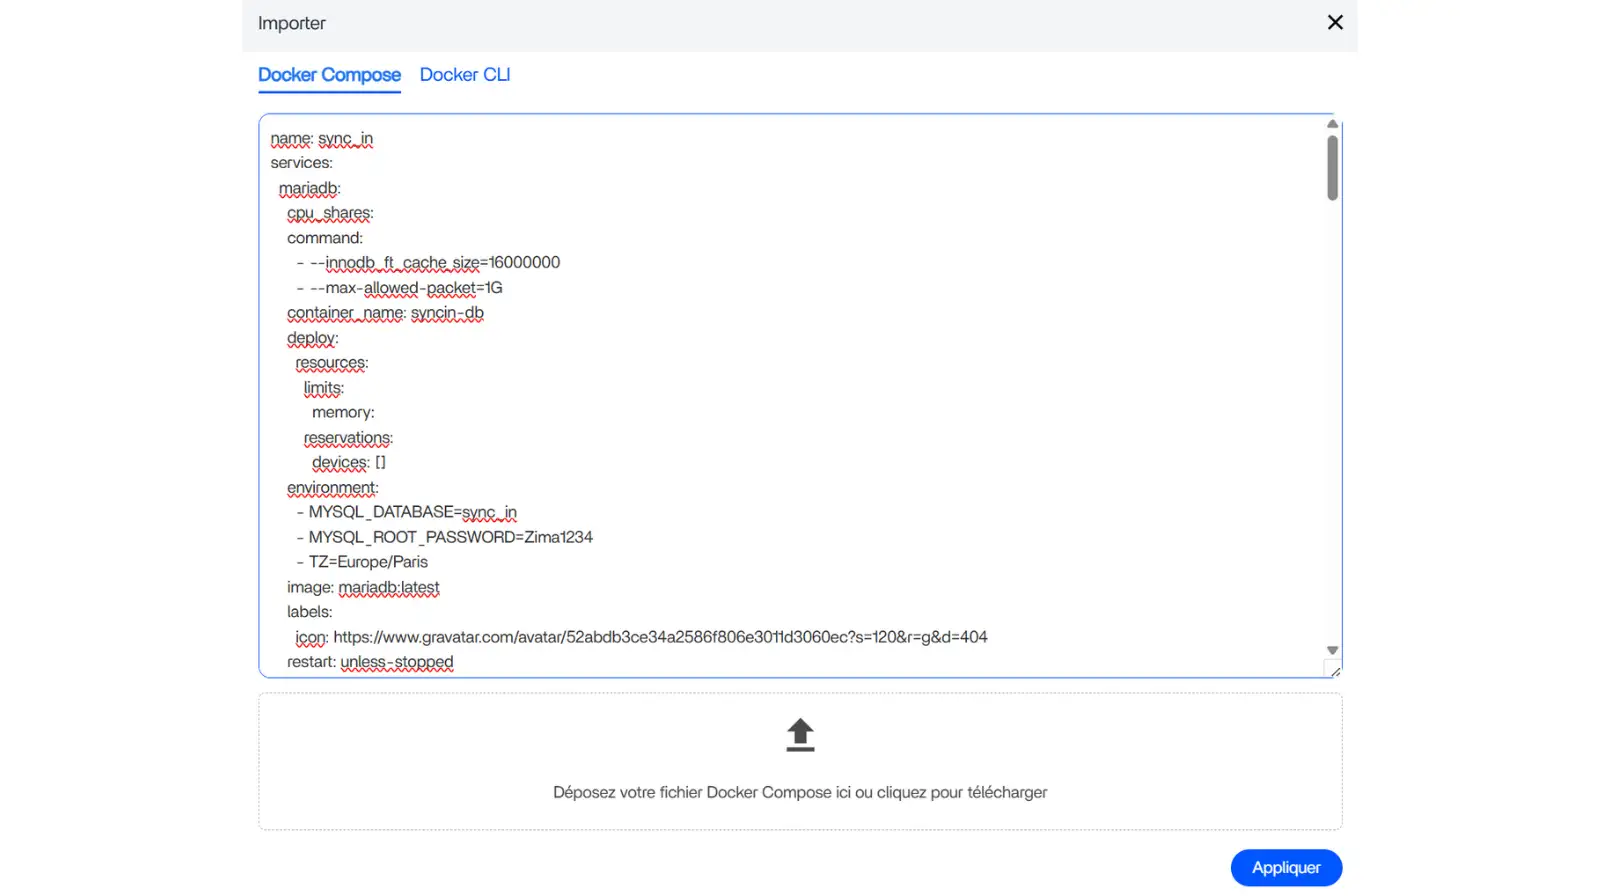Viewport: 1600px width, 896px height.
Task: Place cursor on 'container_name: syncin-db'
Action: tap(385, 313)
